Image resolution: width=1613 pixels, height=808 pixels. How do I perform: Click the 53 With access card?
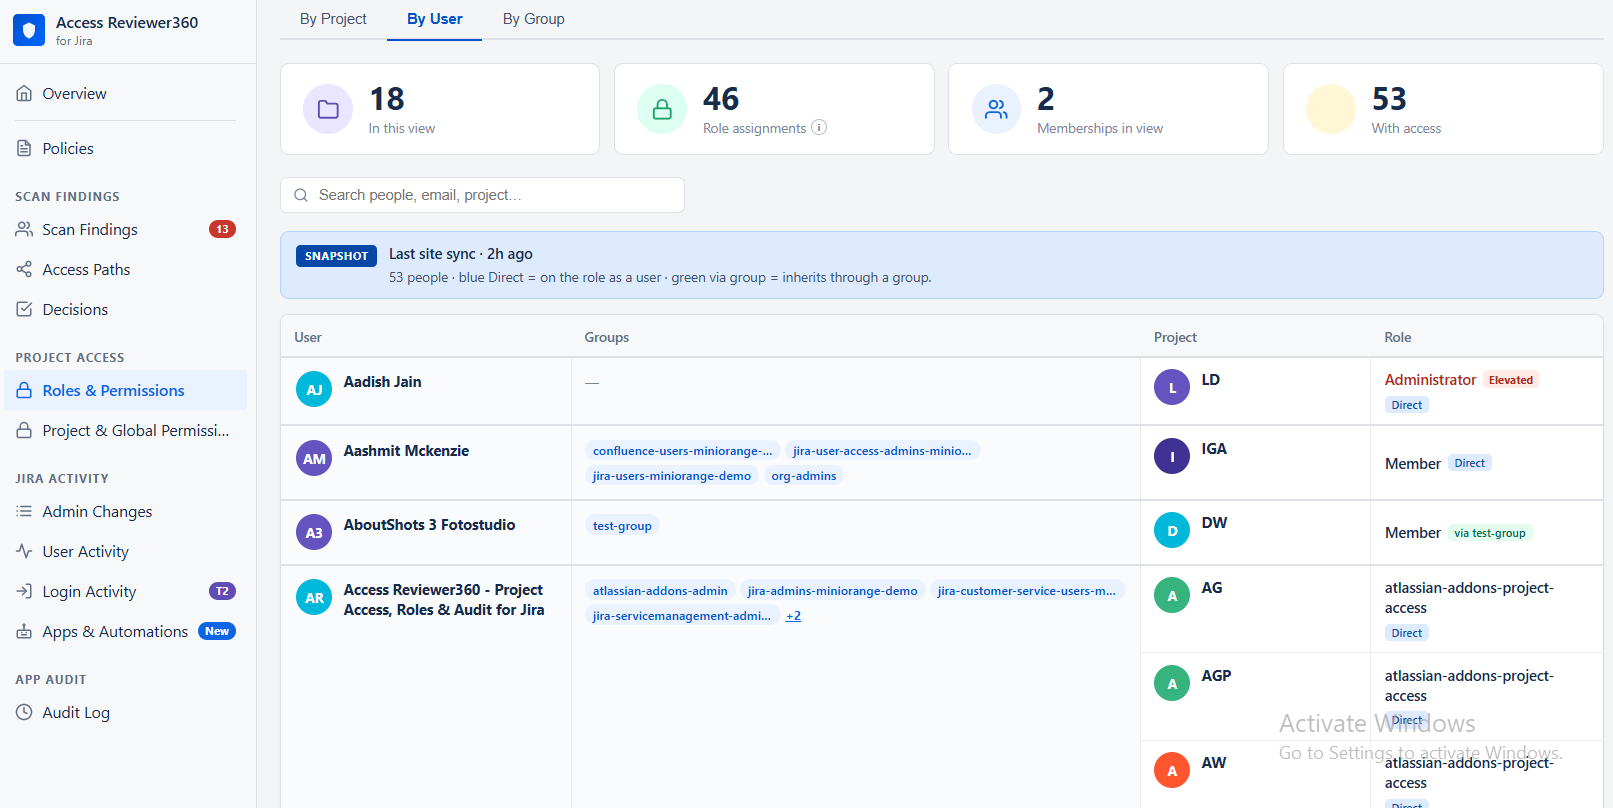pyautogui.click(x=1443, y=109)
